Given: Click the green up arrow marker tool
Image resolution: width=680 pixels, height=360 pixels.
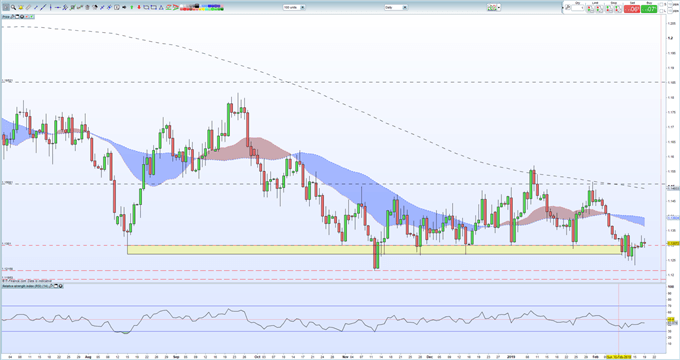Looking at the screenshot, I should [x=131, y=7].
